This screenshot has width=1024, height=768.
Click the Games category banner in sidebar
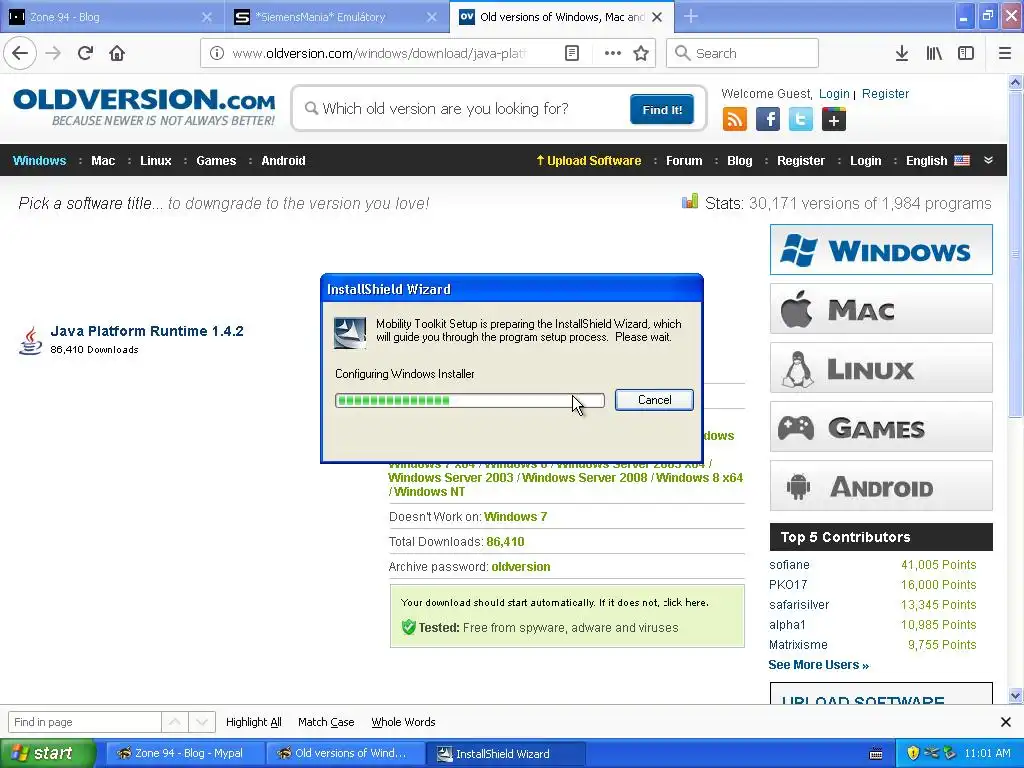pos(881,426)
